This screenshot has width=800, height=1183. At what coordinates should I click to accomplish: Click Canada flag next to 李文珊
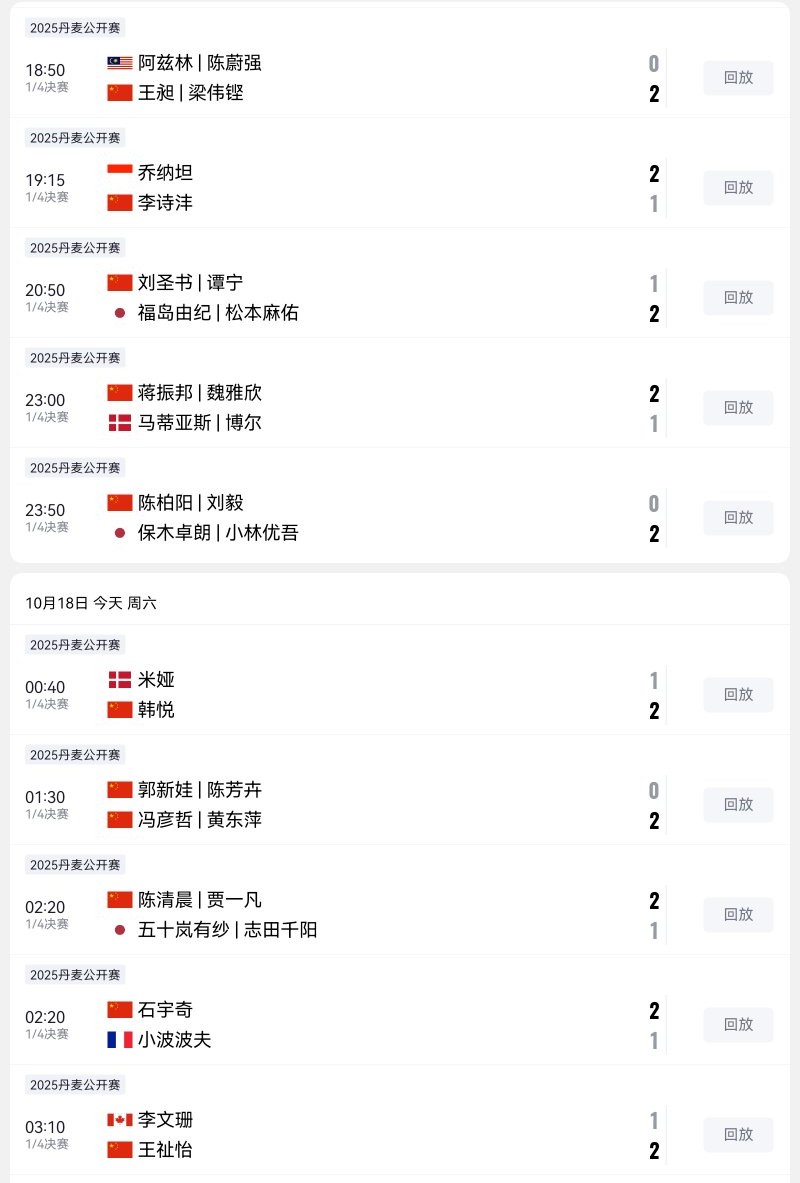click(119, 1120)
